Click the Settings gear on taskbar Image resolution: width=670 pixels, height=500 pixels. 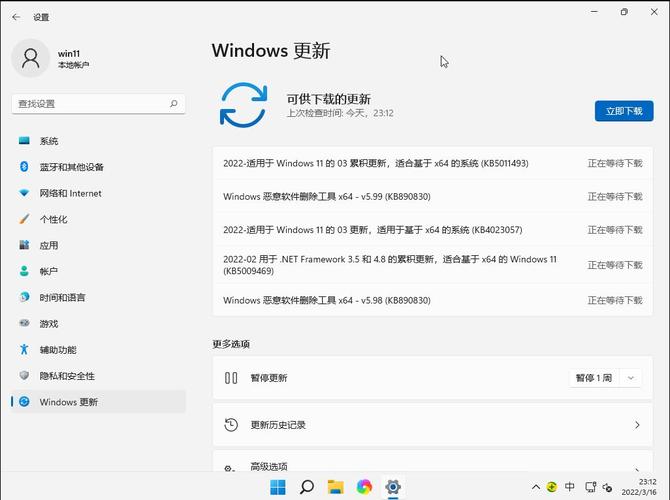coord(393,487)
